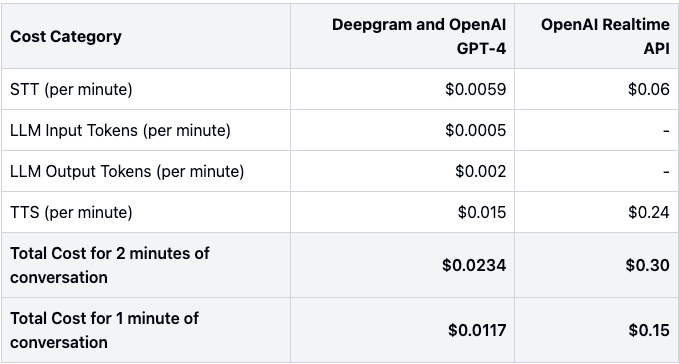Click the $0.24 Realtime TTS cell
This screenshot has height=364, width=679.
[x=648, y=213]
